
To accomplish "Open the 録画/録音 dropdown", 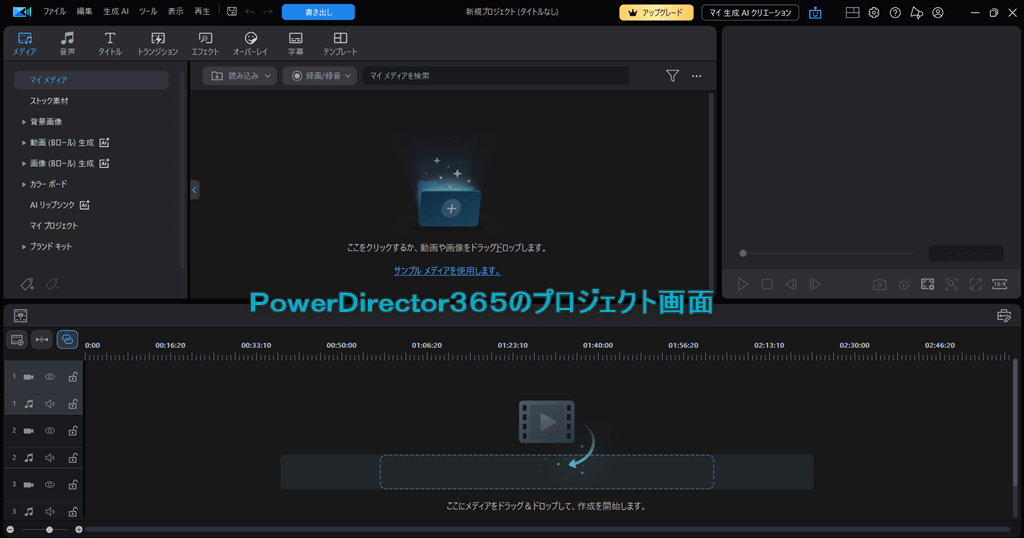I will pyautogui.click(x=320, y=76).
